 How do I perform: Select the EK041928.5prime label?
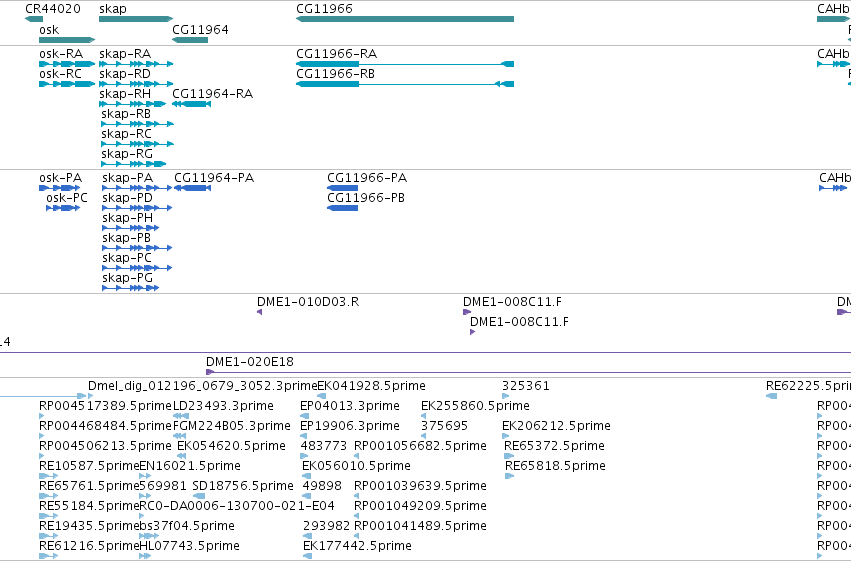(x=371, y=386)
